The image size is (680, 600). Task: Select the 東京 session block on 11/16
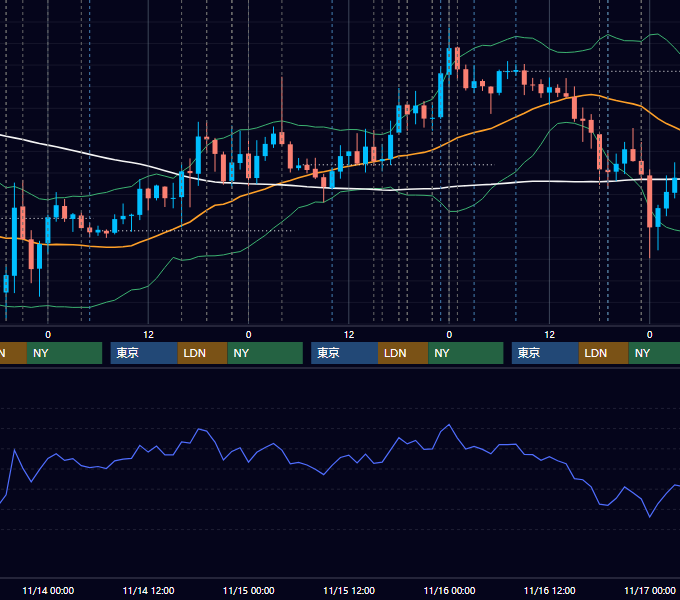click(x=545, y=353)
